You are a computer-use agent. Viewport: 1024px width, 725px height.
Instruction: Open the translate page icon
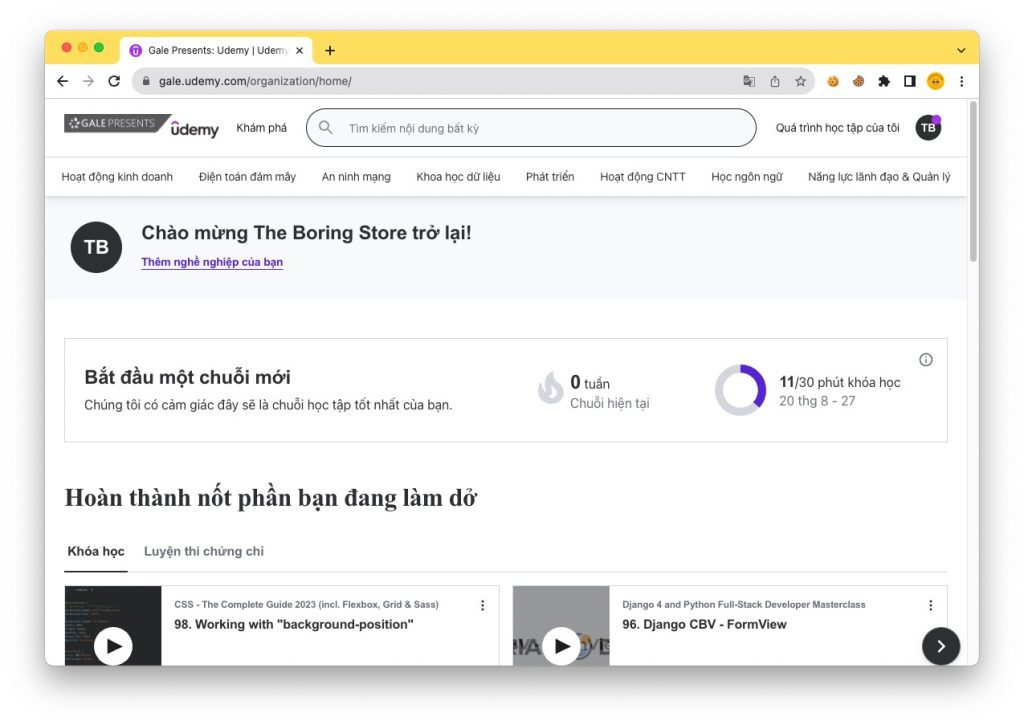pos(749,81)
